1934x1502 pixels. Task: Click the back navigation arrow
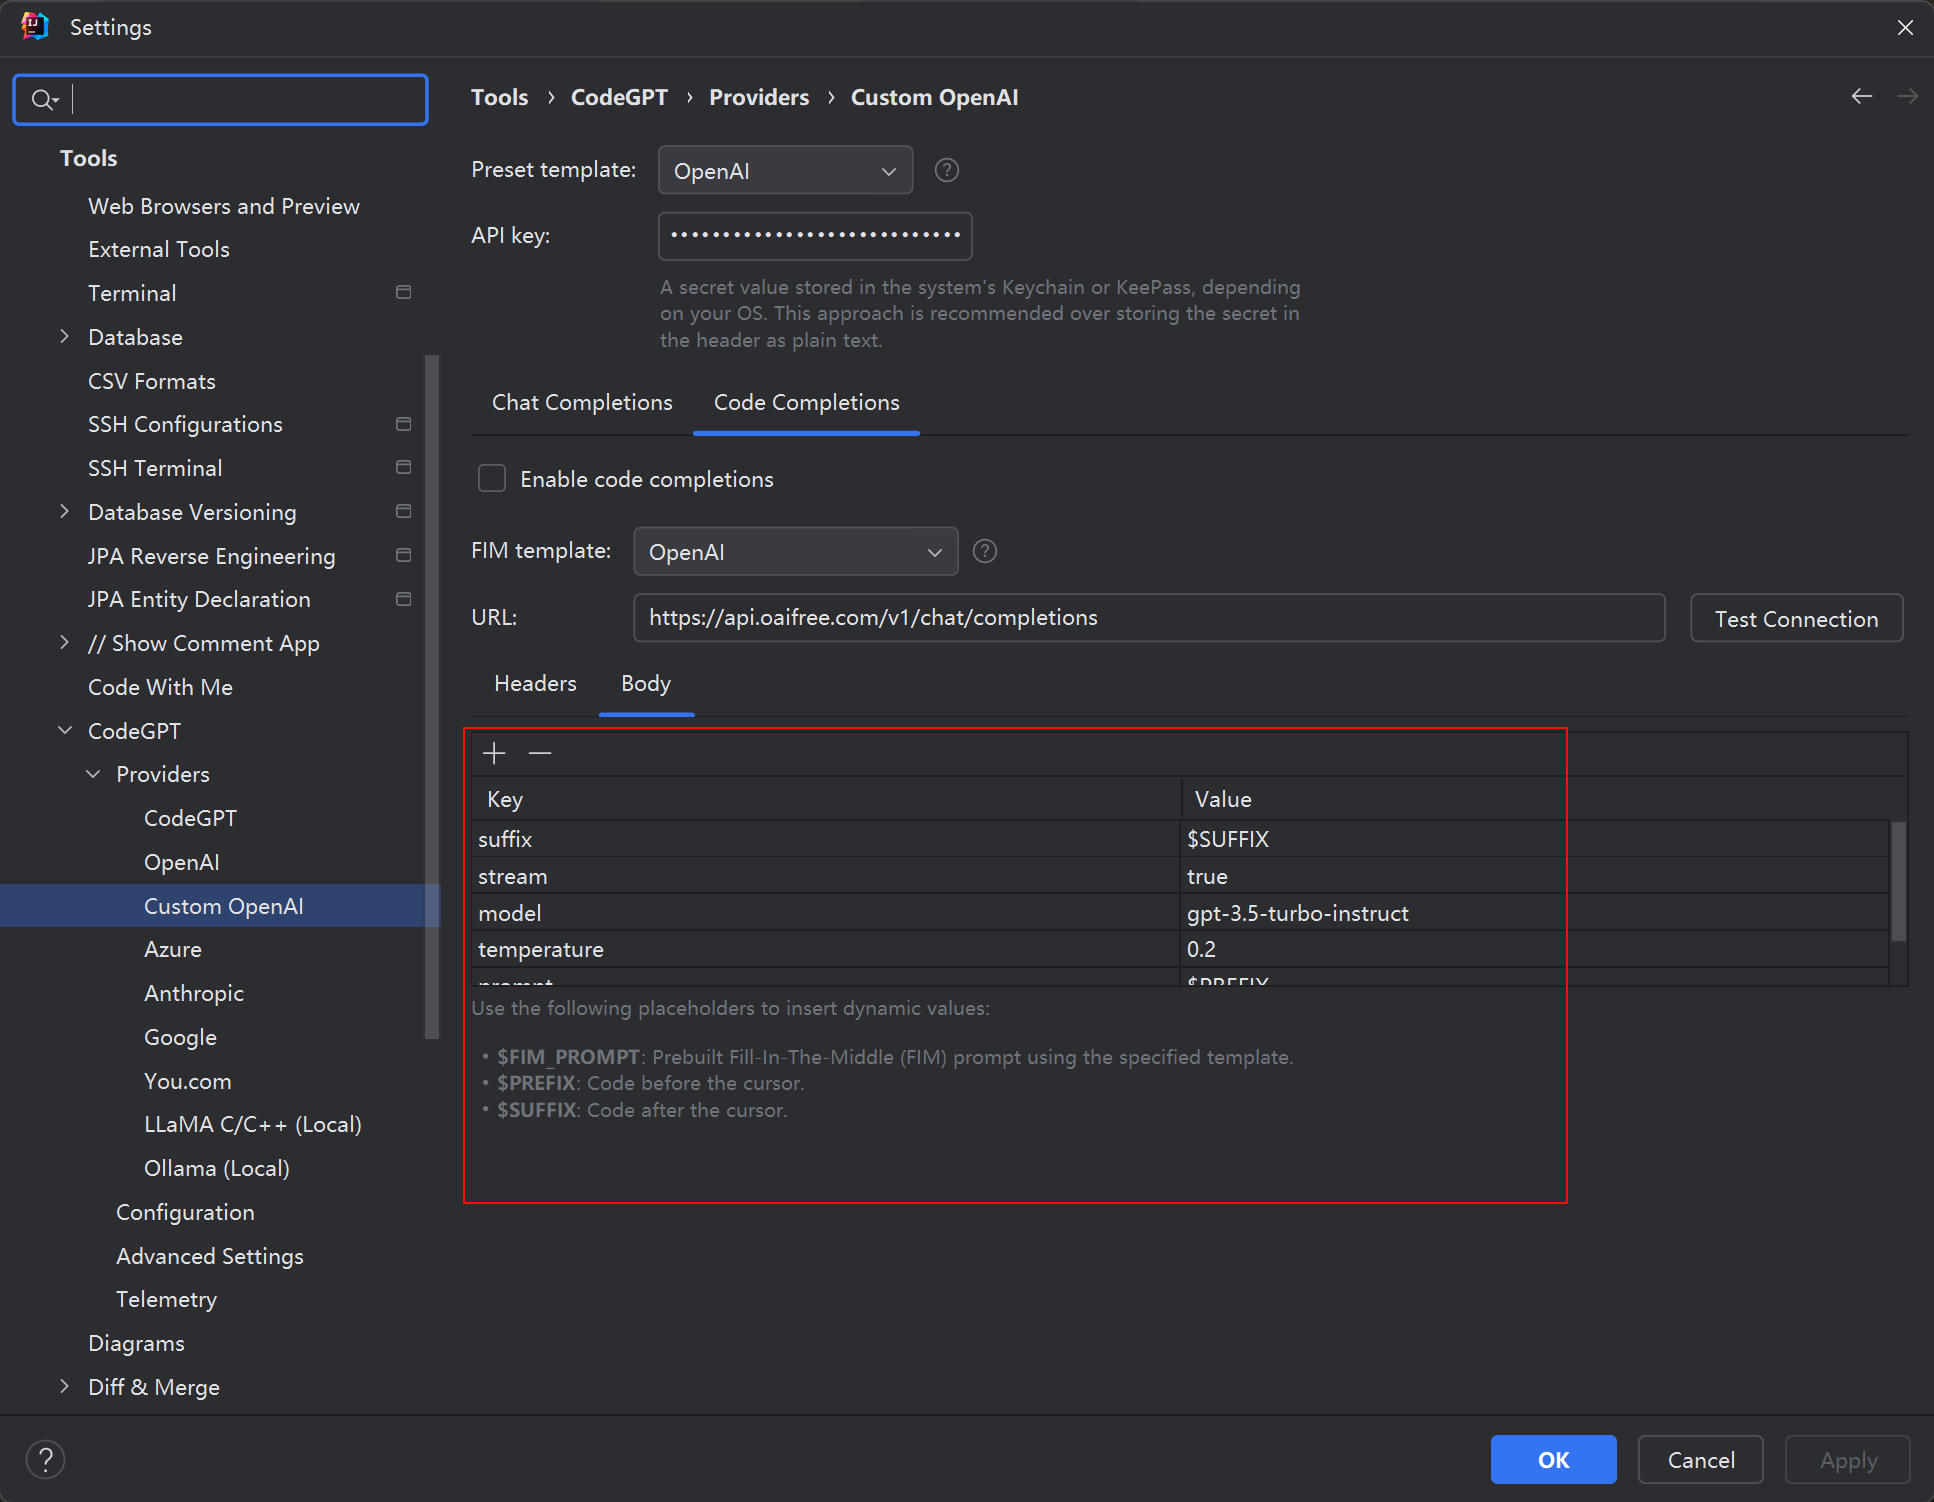[x=1861, y=96]
